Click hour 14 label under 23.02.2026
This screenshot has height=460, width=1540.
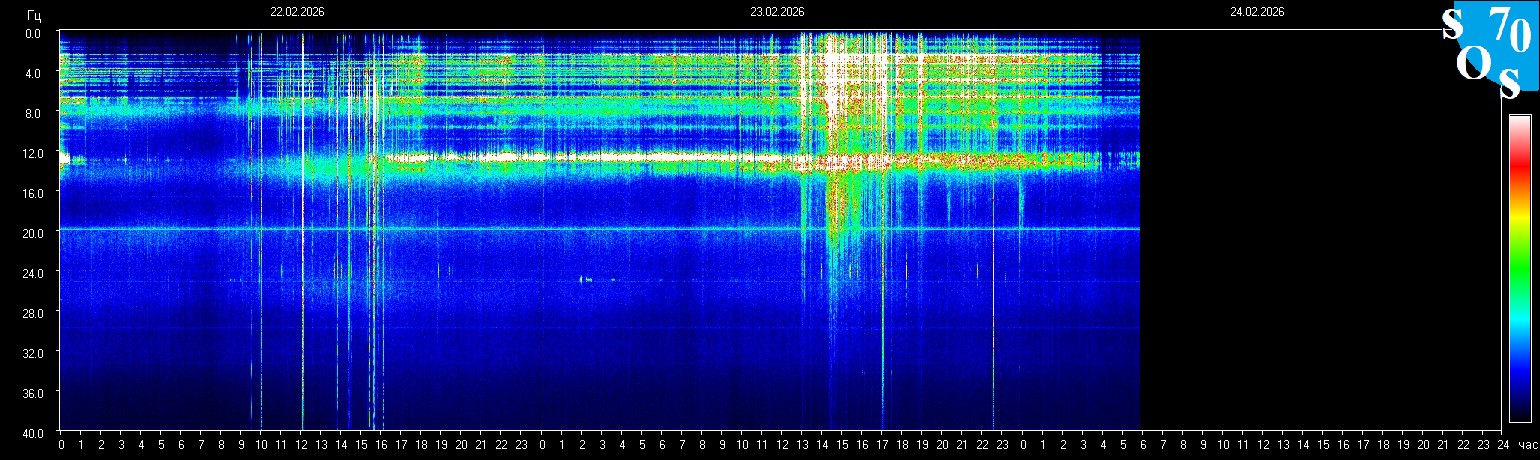click(822, 445)
